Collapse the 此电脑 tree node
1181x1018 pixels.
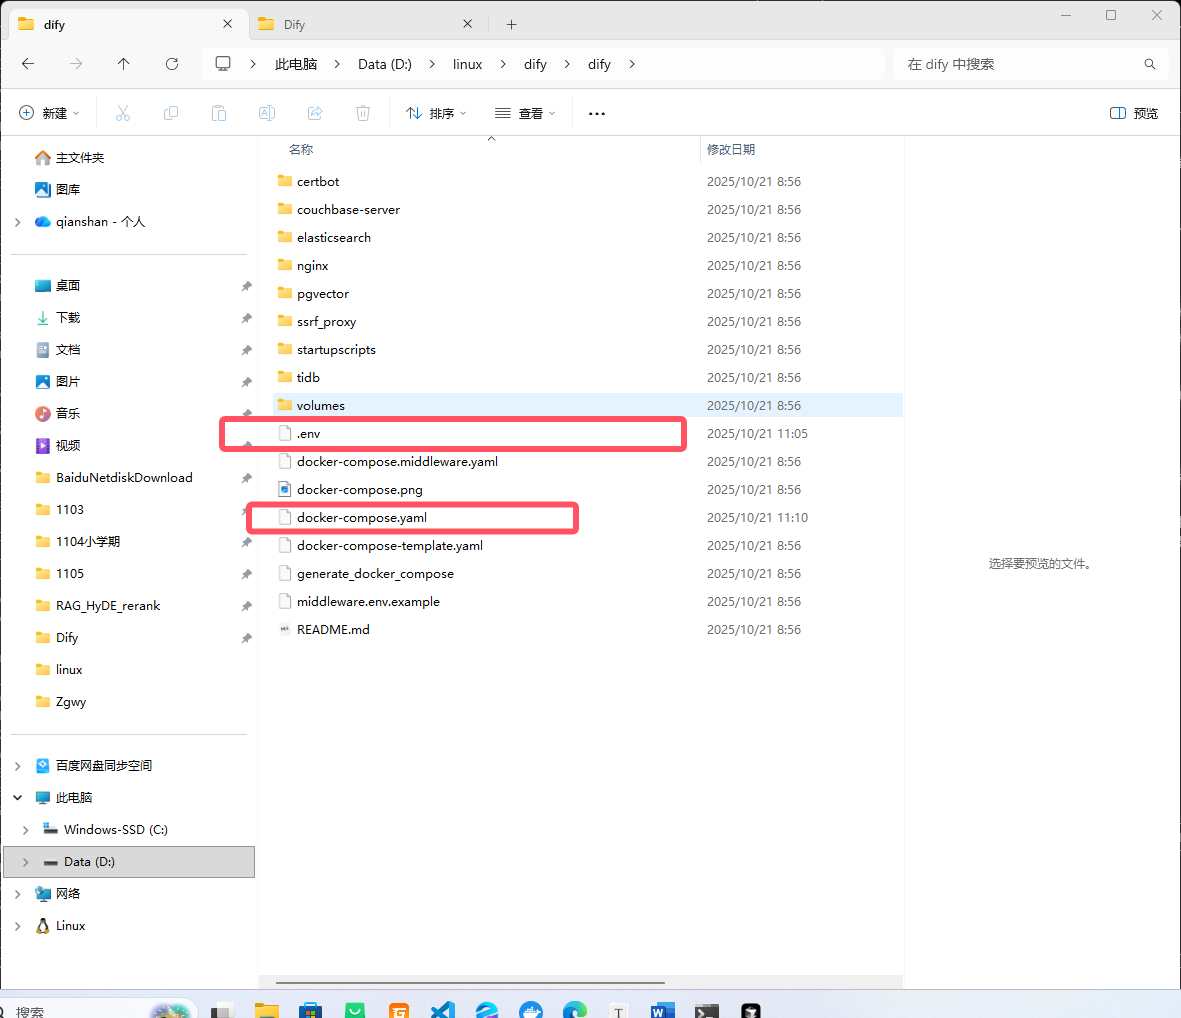18,798
